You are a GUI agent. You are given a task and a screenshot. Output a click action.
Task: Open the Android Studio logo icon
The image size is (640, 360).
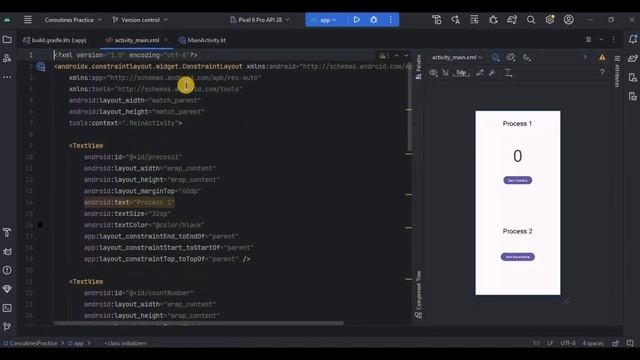pyautogui.click(x=7, y=20)
